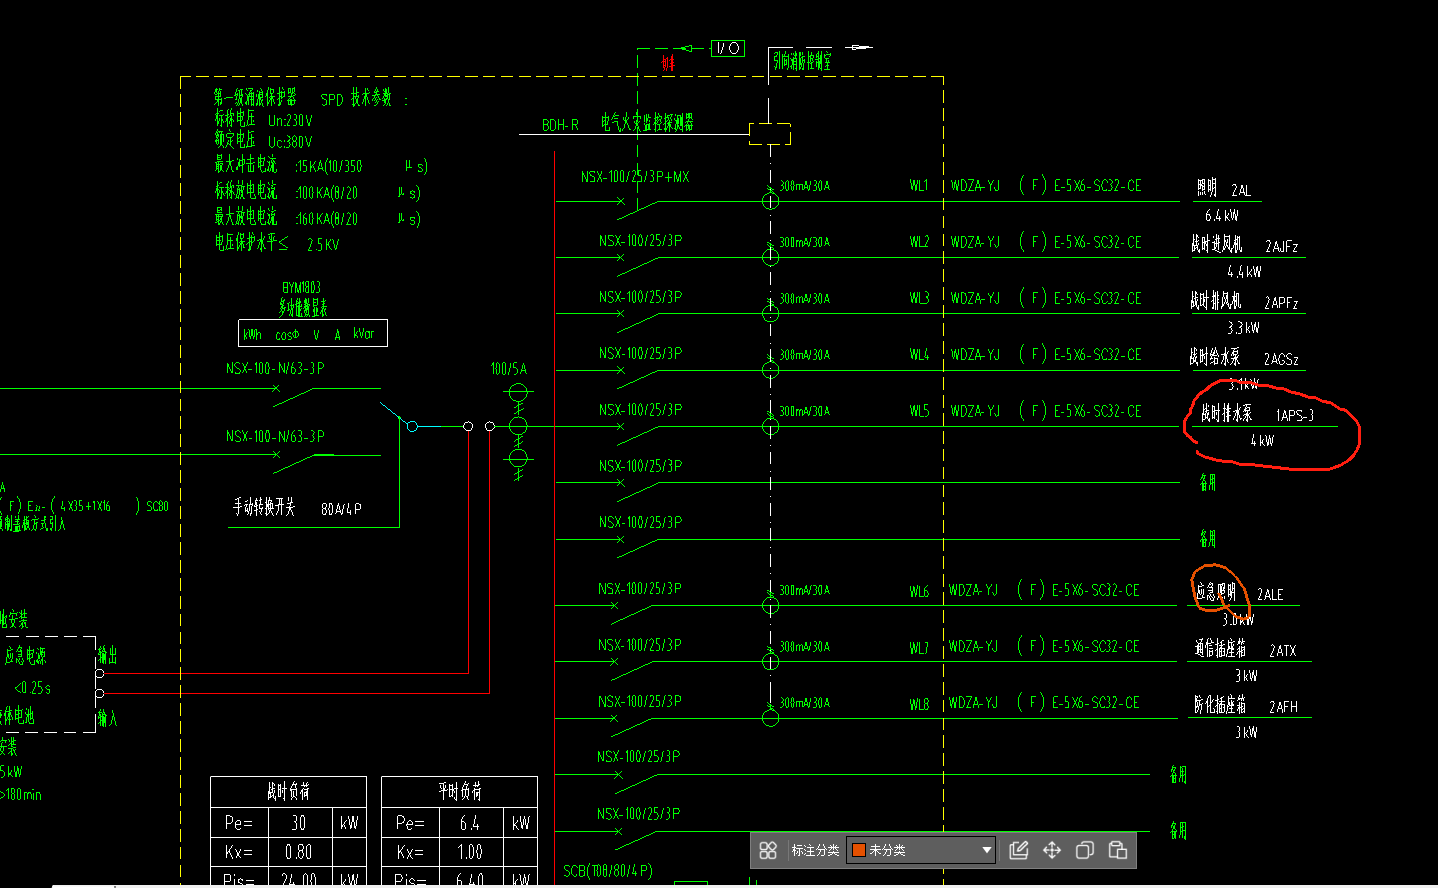Click the WL5 circuit label
Viewport: 1438px width, 888px height.
point(919,411)
